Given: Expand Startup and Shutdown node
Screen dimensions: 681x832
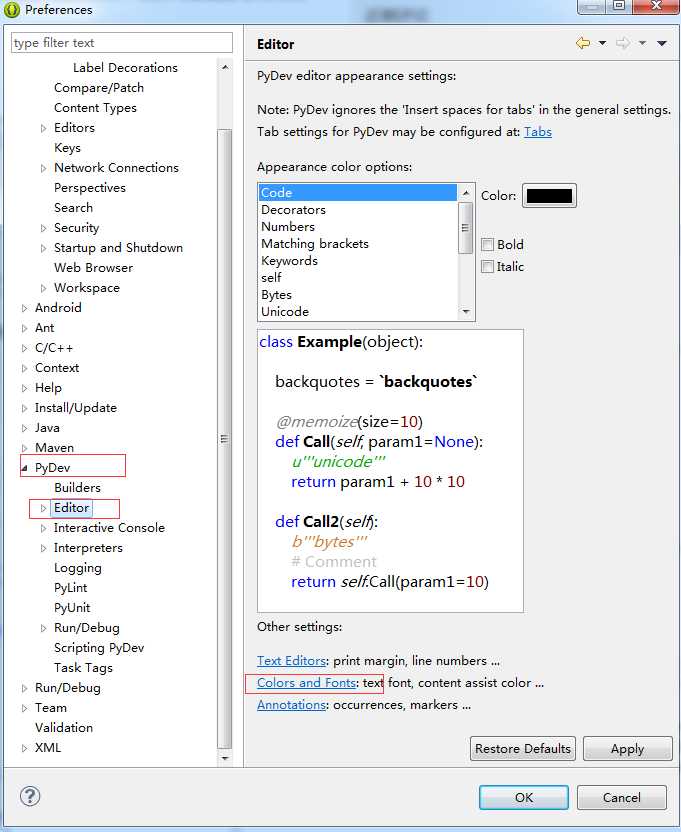Looking at the screenshot, I should click(44, 248).
